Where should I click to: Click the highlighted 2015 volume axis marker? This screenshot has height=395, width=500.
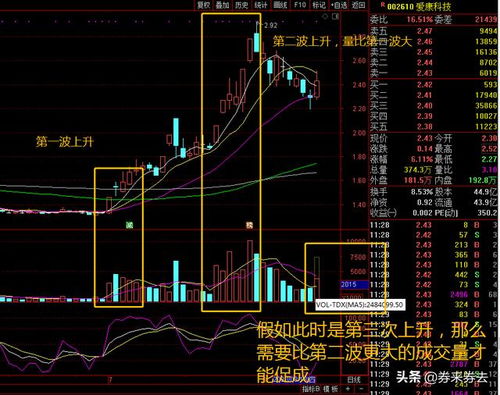[354, 284]
